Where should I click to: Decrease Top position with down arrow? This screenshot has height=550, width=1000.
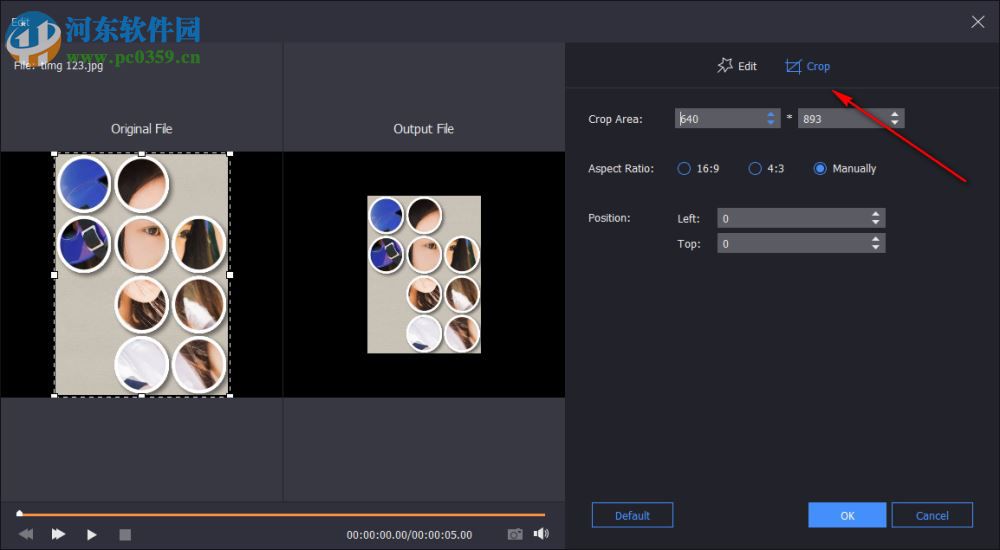876,248
